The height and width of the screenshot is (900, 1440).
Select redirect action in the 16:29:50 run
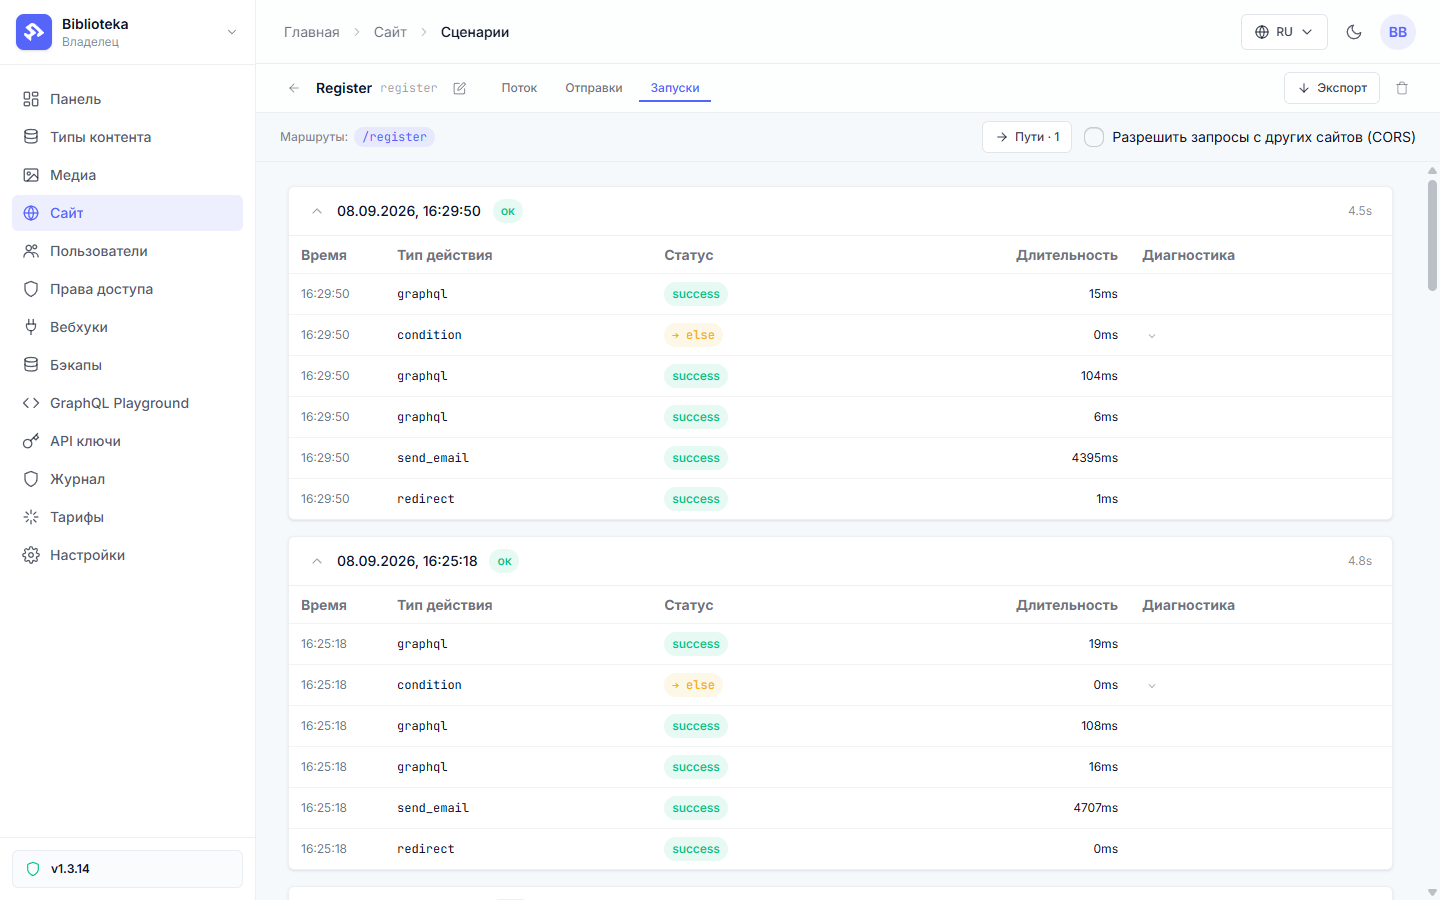pyautogui.click(x=426, y=499)
